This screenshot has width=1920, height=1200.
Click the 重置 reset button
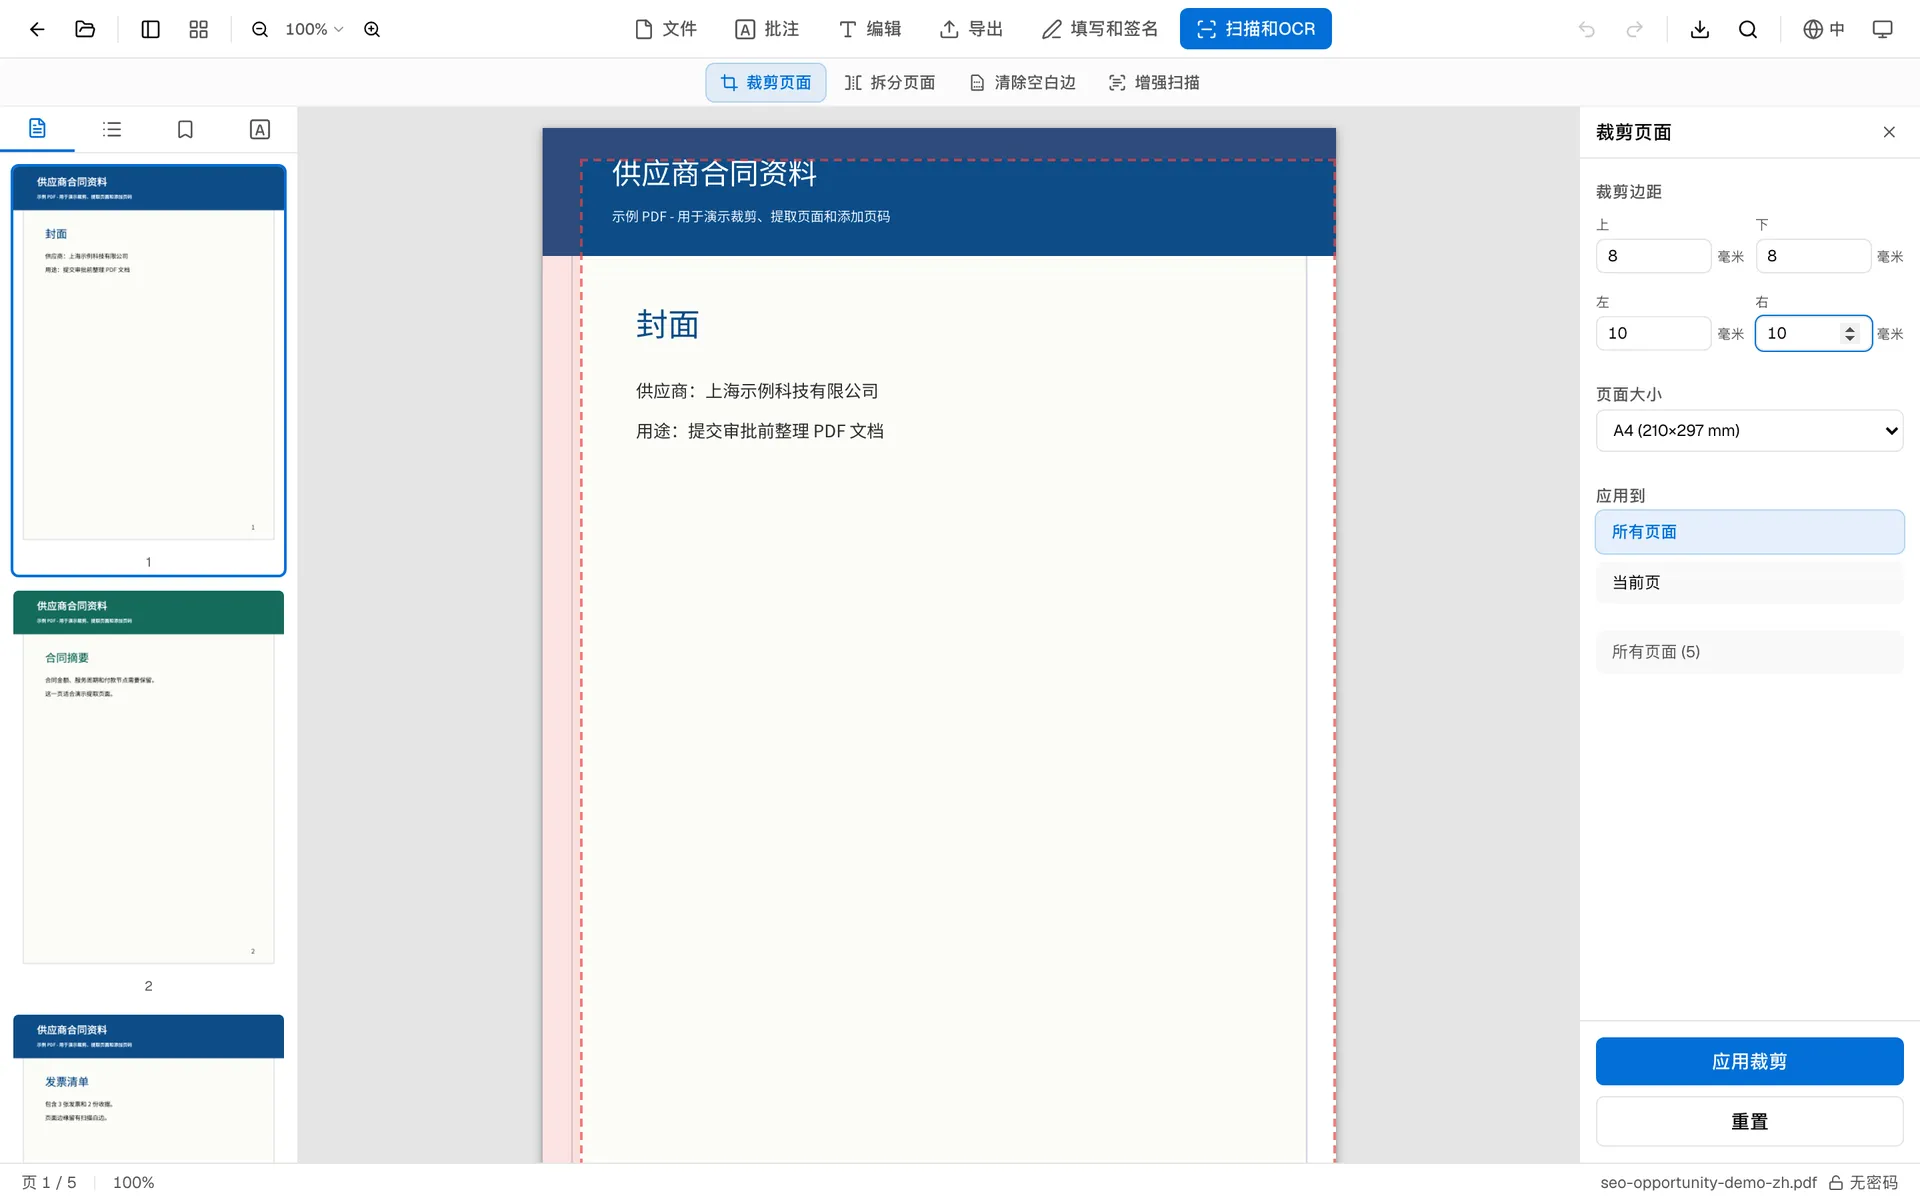click(x=1749, y=1122)
